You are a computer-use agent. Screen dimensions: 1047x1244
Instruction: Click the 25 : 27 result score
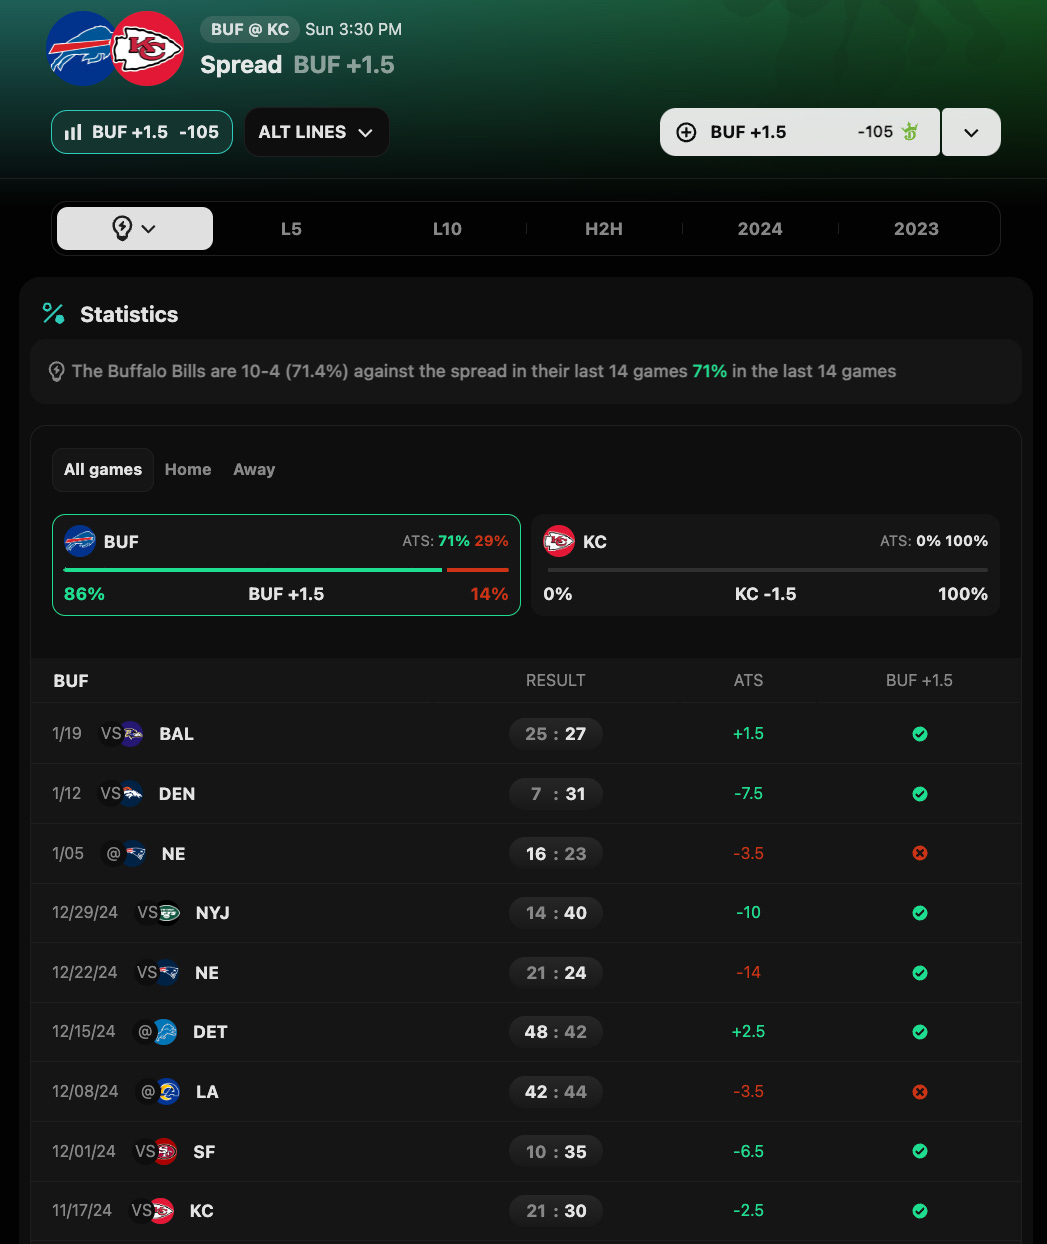pyautogui.click(x=556, y=734)
